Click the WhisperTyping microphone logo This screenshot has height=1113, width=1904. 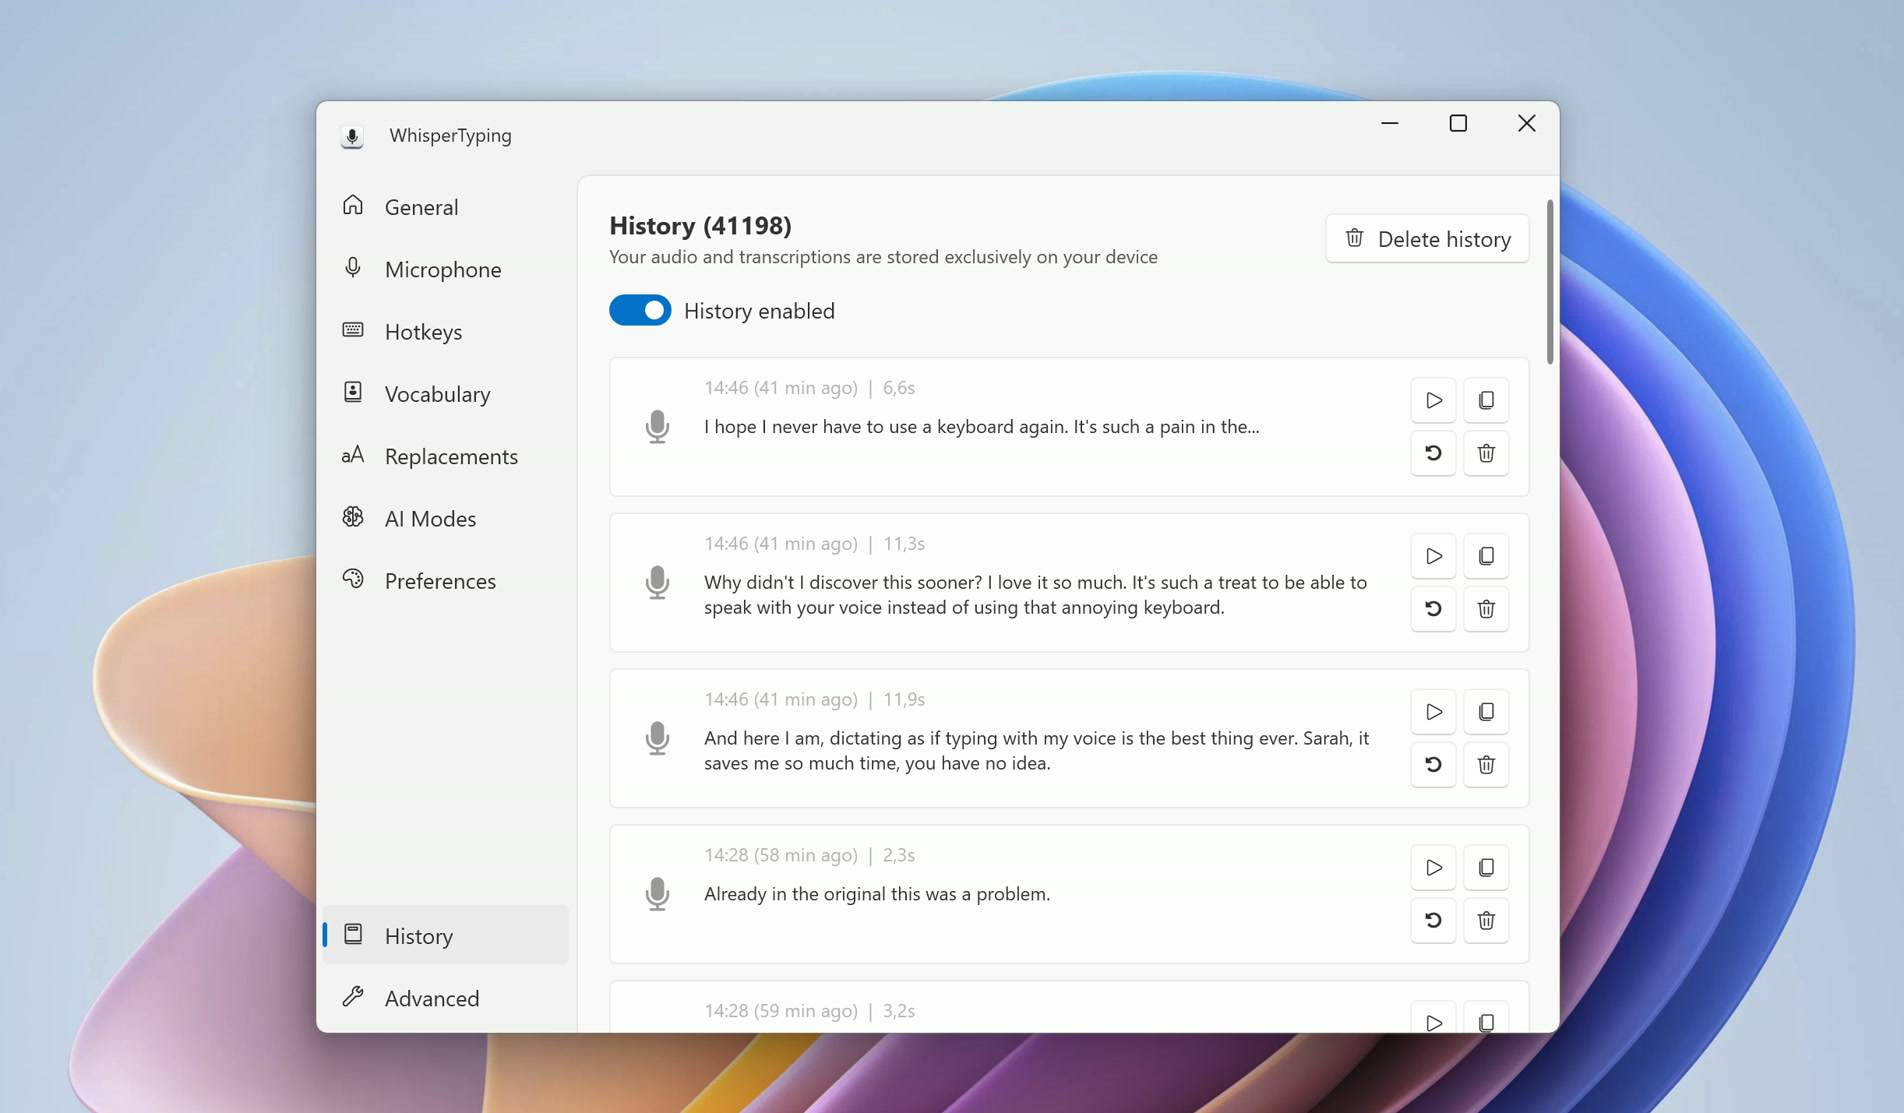click(352, 136)
